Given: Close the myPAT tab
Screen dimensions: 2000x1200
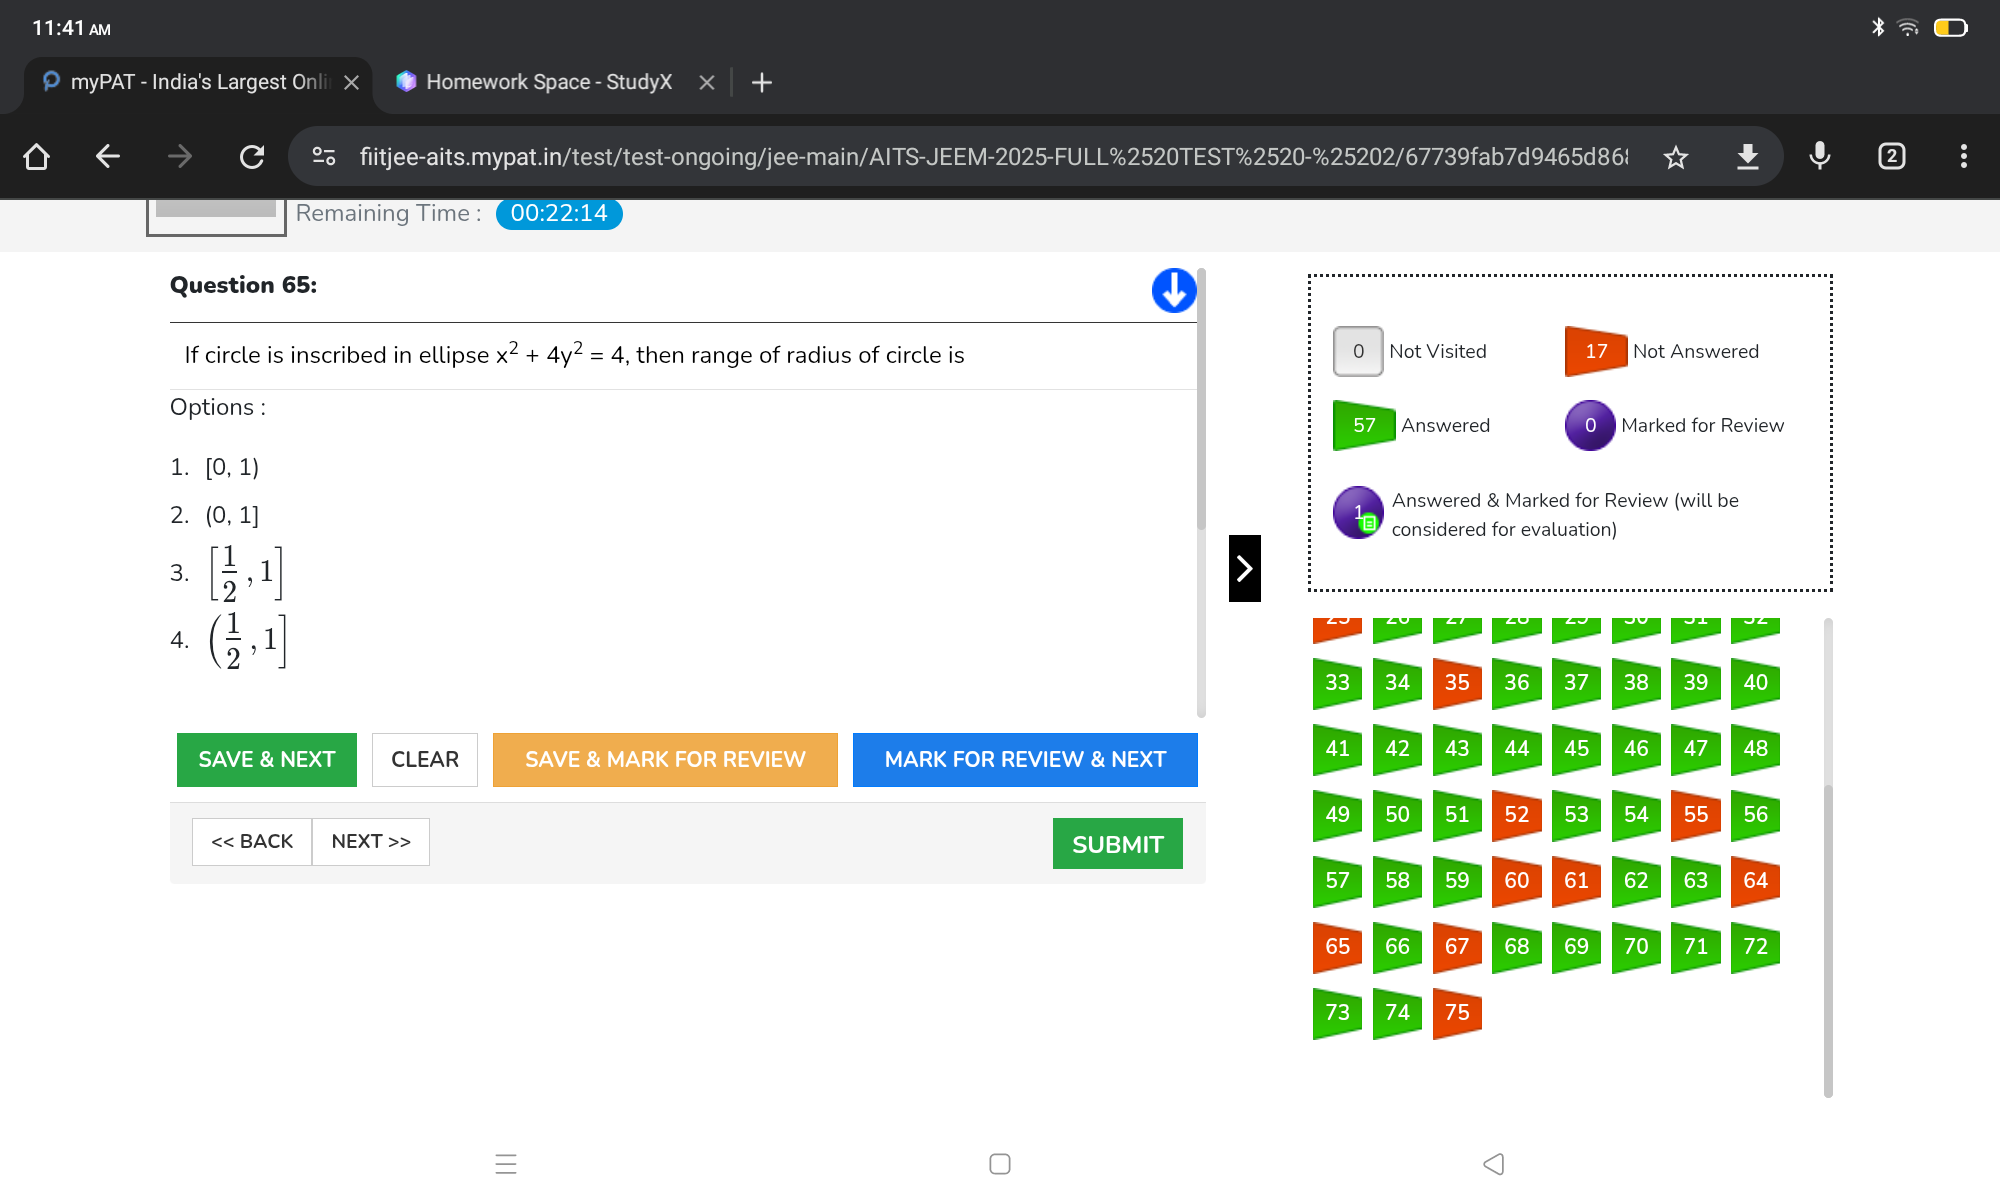Looking at the screenshot, I should point(352,82).
